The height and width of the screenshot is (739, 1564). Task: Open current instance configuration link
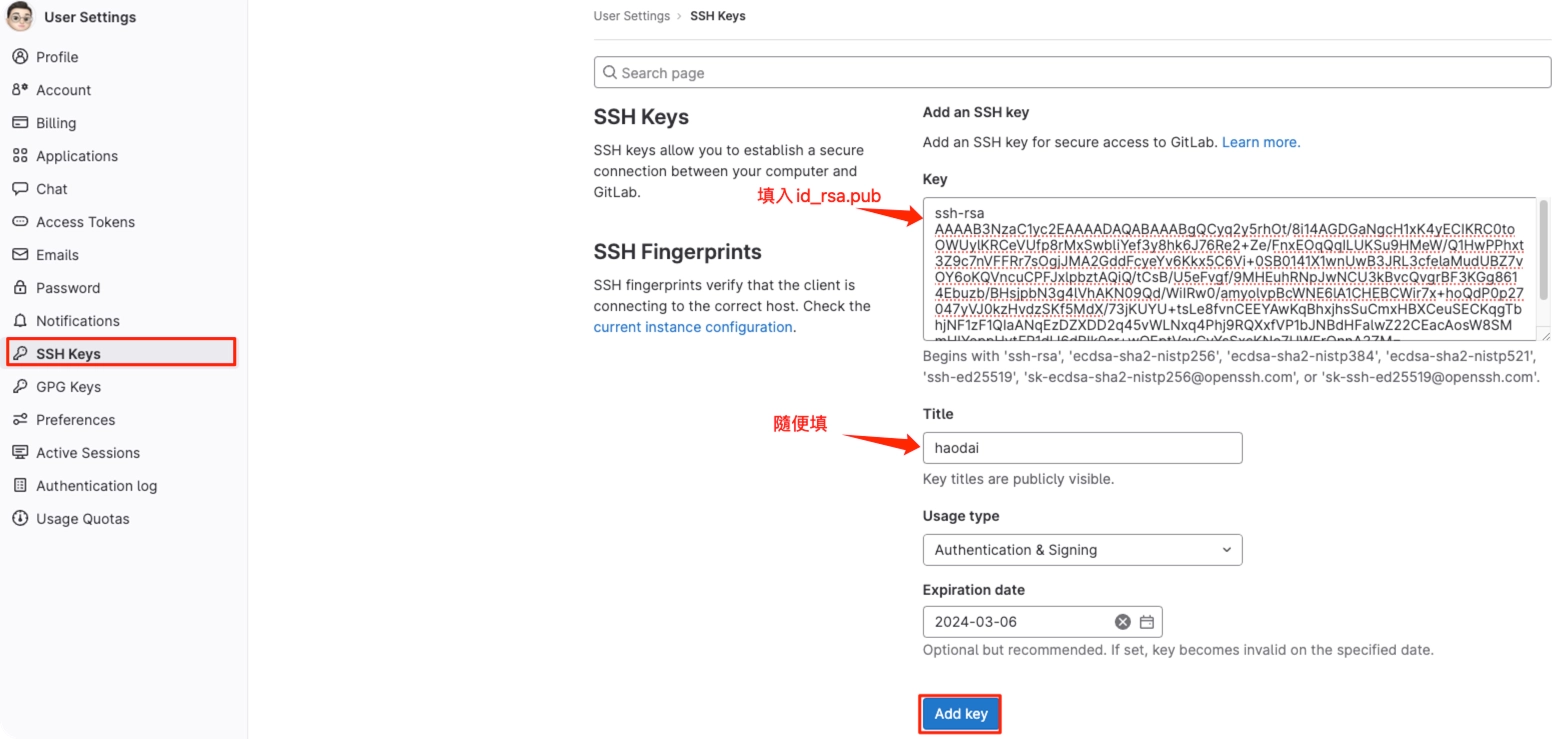(693, 327)
